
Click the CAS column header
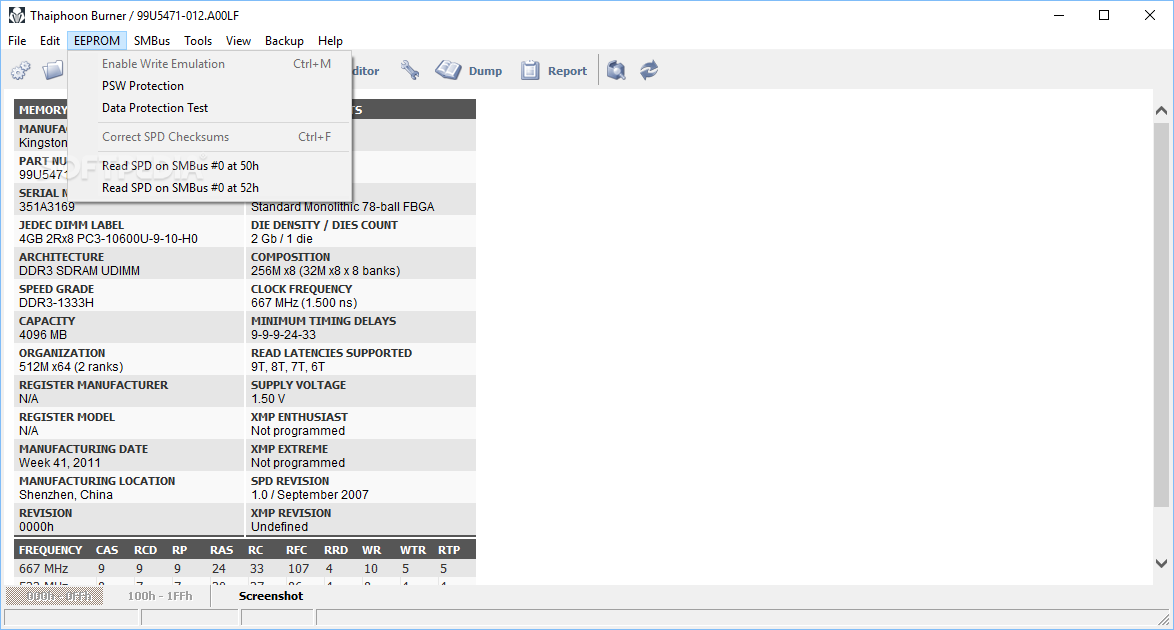coord(107,550)
